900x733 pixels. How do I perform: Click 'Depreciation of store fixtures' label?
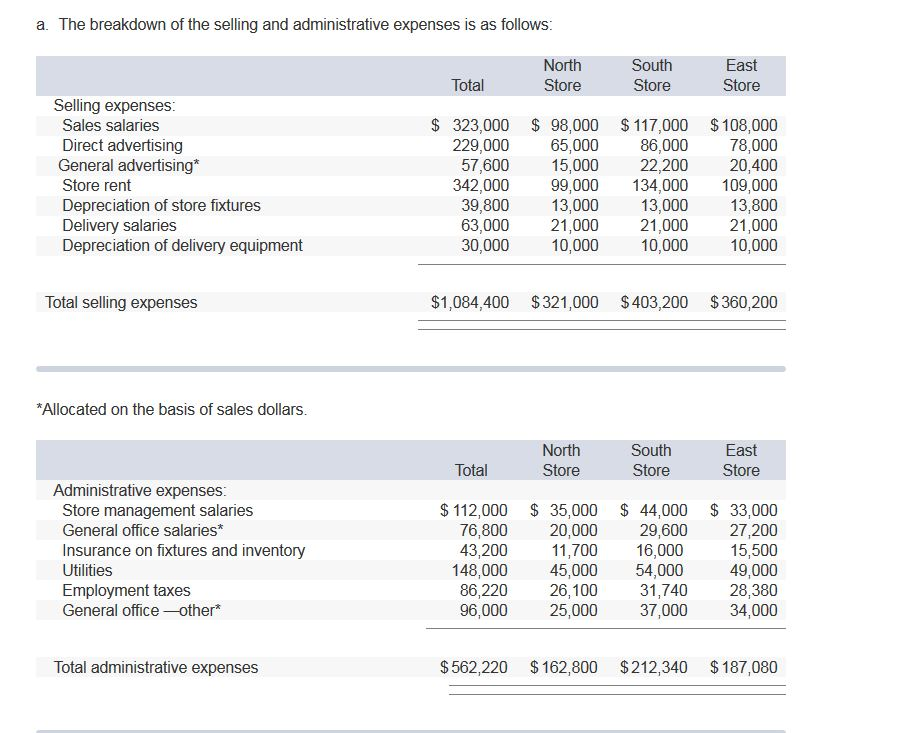click(161, 205)
